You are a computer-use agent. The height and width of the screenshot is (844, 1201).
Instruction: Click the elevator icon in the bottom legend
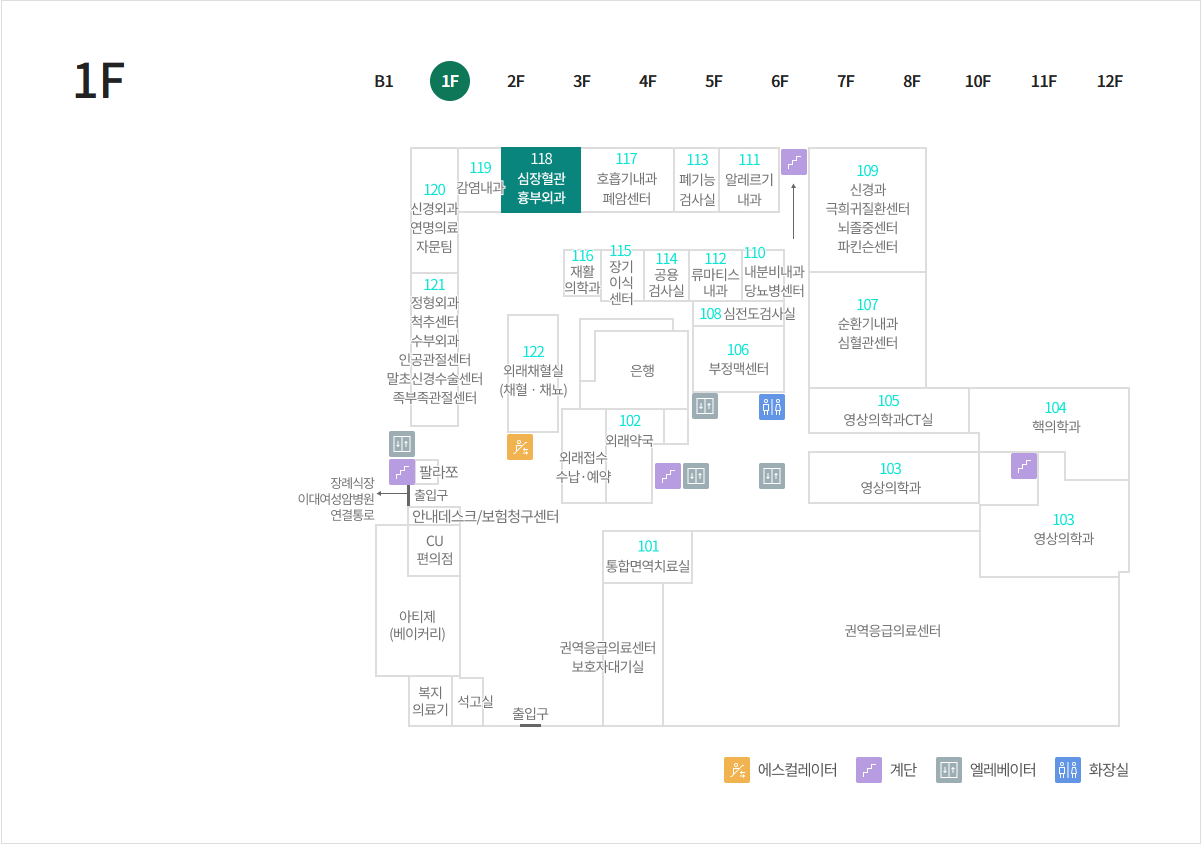pyautogui.click(x=948, y=770)
